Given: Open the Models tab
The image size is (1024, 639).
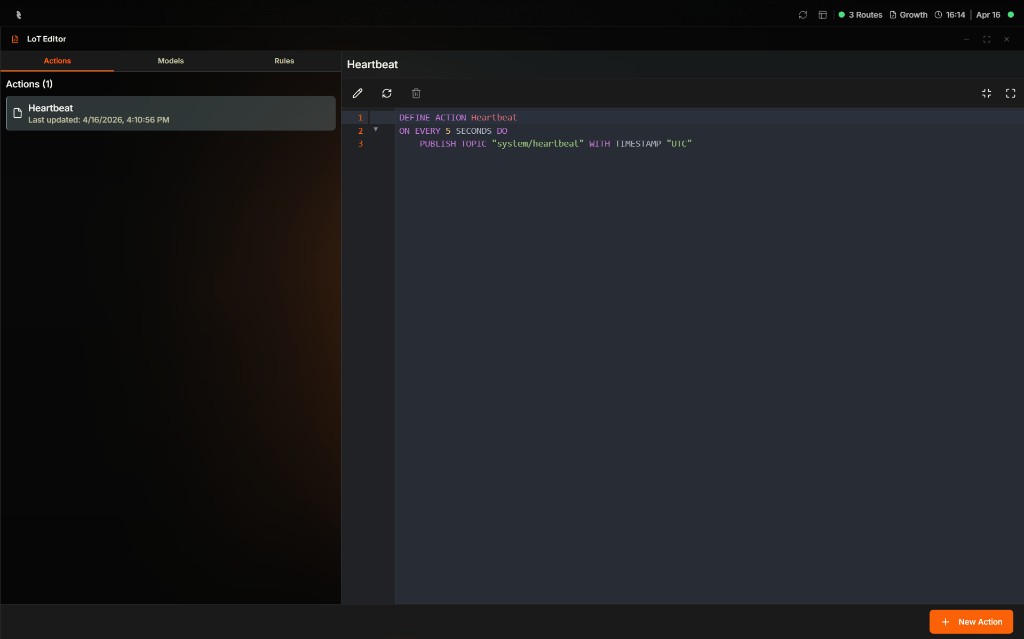Looking at the screenshot, I should click(x=170, y=61).
